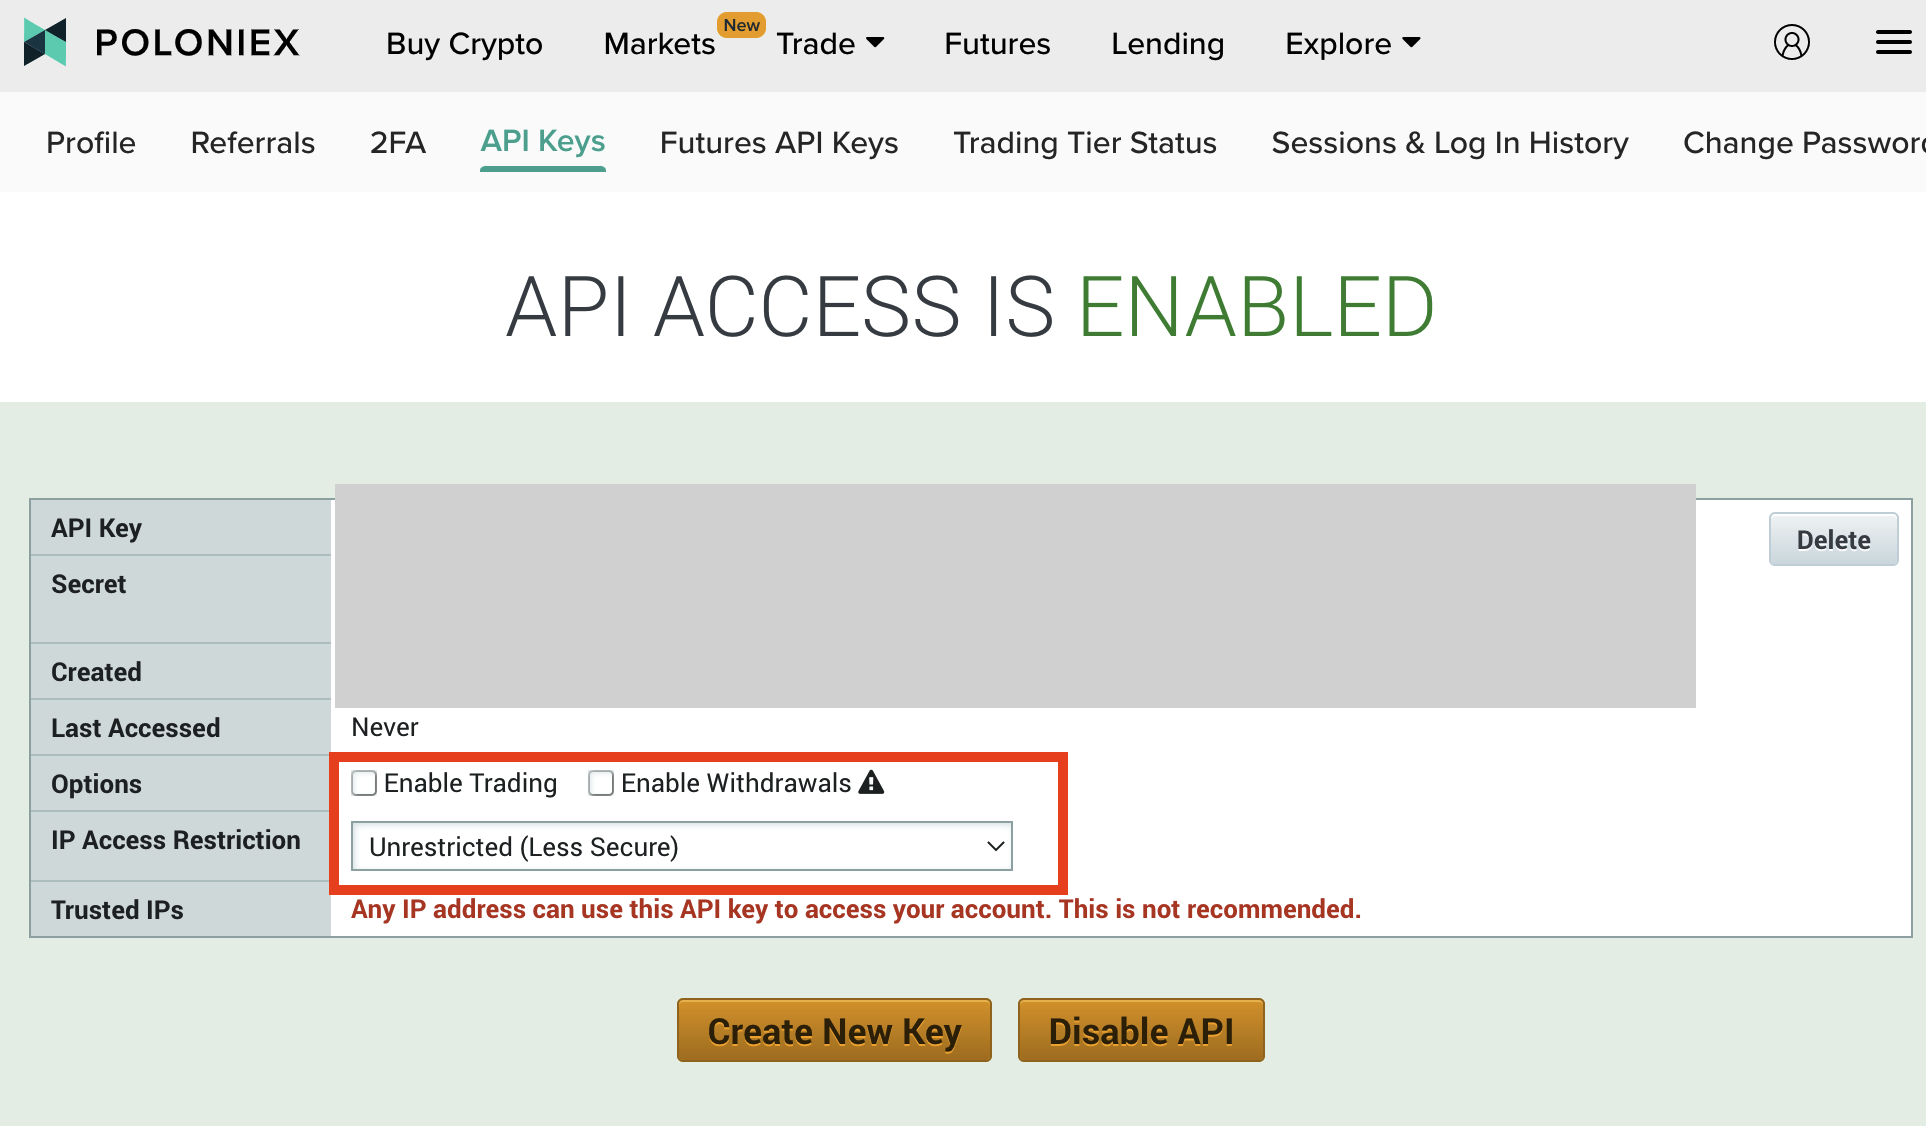Screen dimensions: 1926x1126
Task: Select the API Keys tab
Action: (543, 142)
